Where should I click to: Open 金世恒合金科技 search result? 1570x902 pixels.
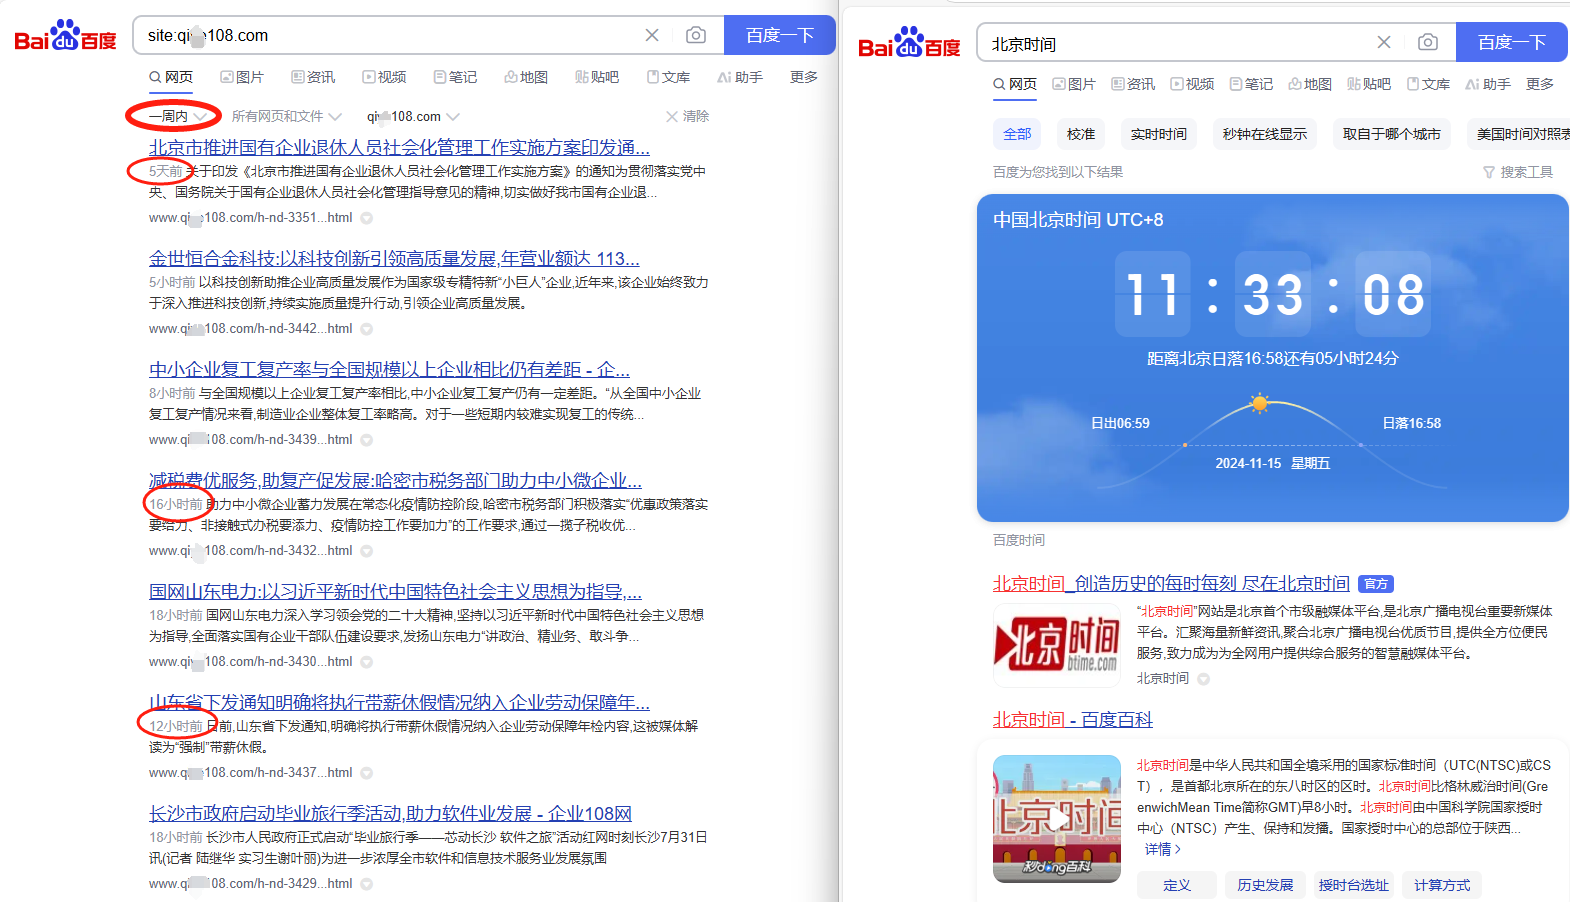tap(394, 258)
